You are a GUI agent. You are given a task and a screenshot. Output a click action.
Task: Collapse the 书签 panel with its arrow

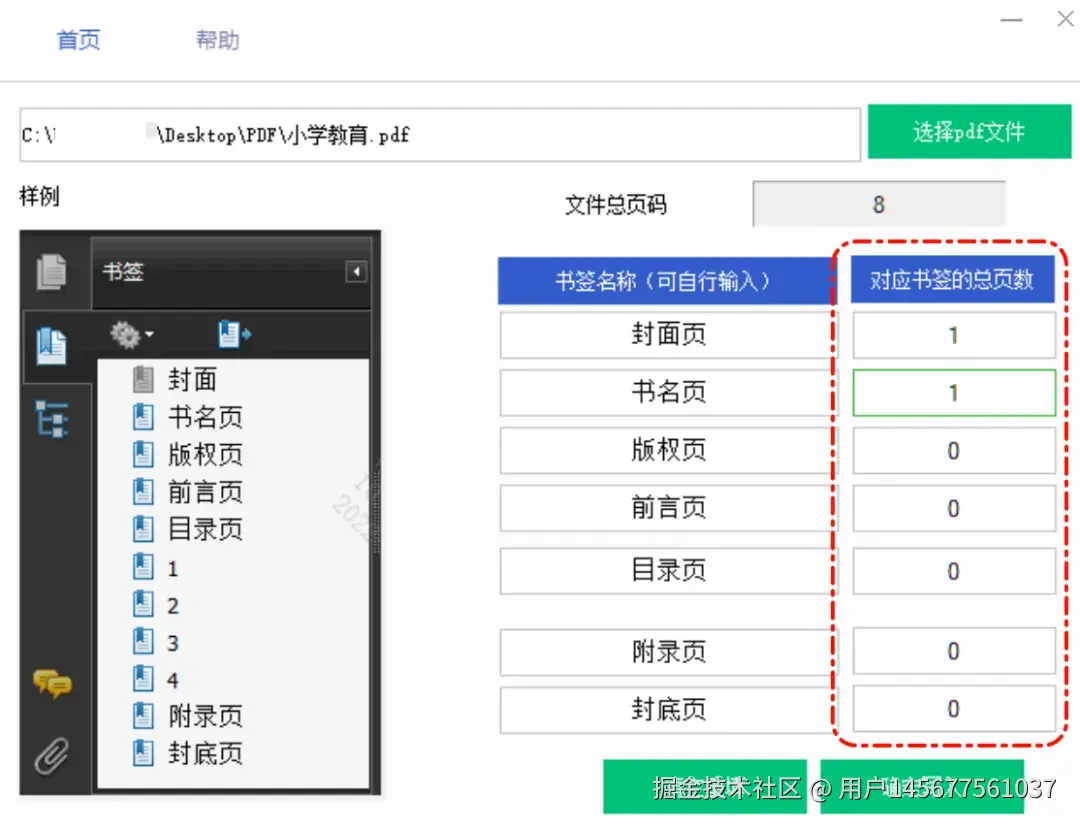tap(356, 272)
